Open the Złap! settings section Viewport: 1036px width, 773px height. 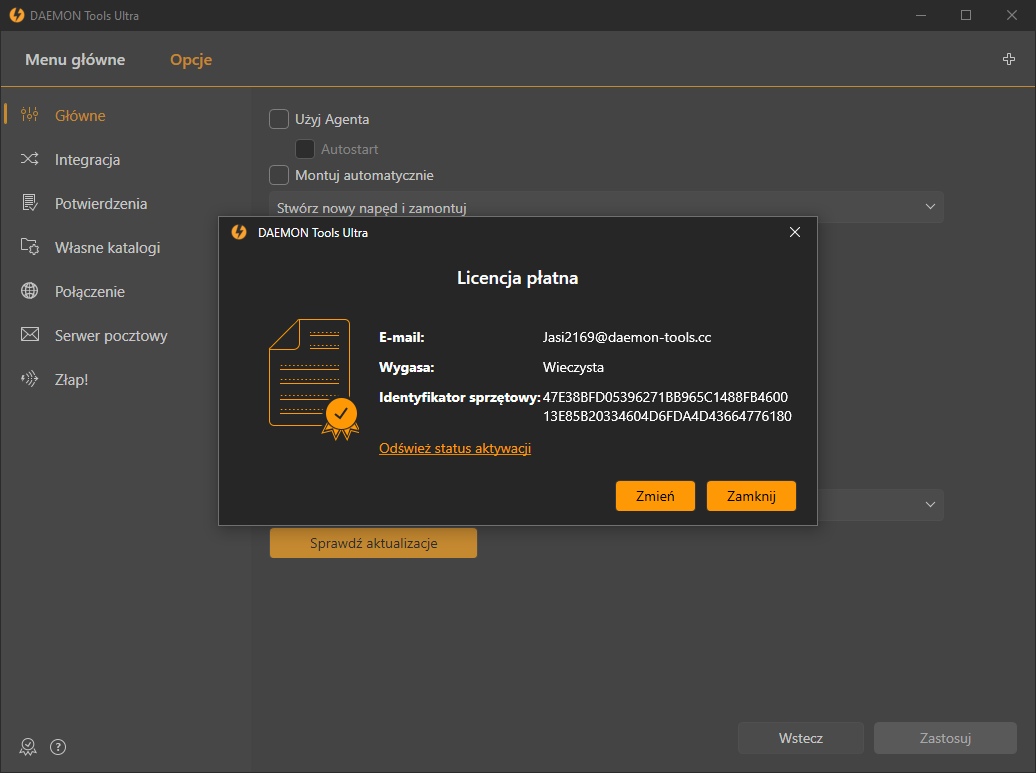tap(71, 380)
